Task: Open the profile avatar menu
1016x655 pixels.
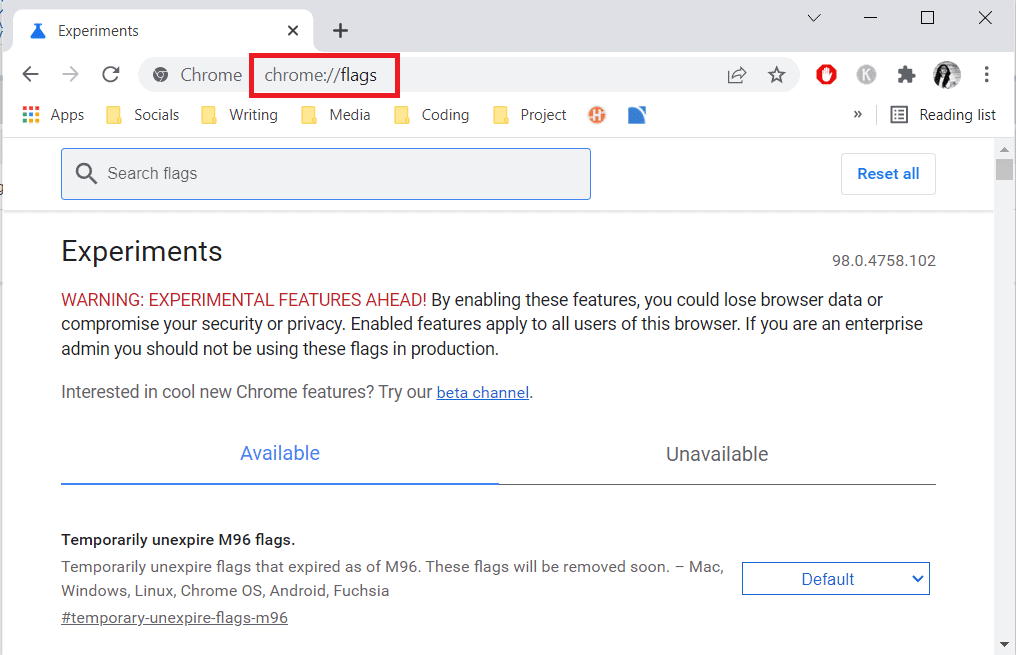Action: tap(947, 75)
